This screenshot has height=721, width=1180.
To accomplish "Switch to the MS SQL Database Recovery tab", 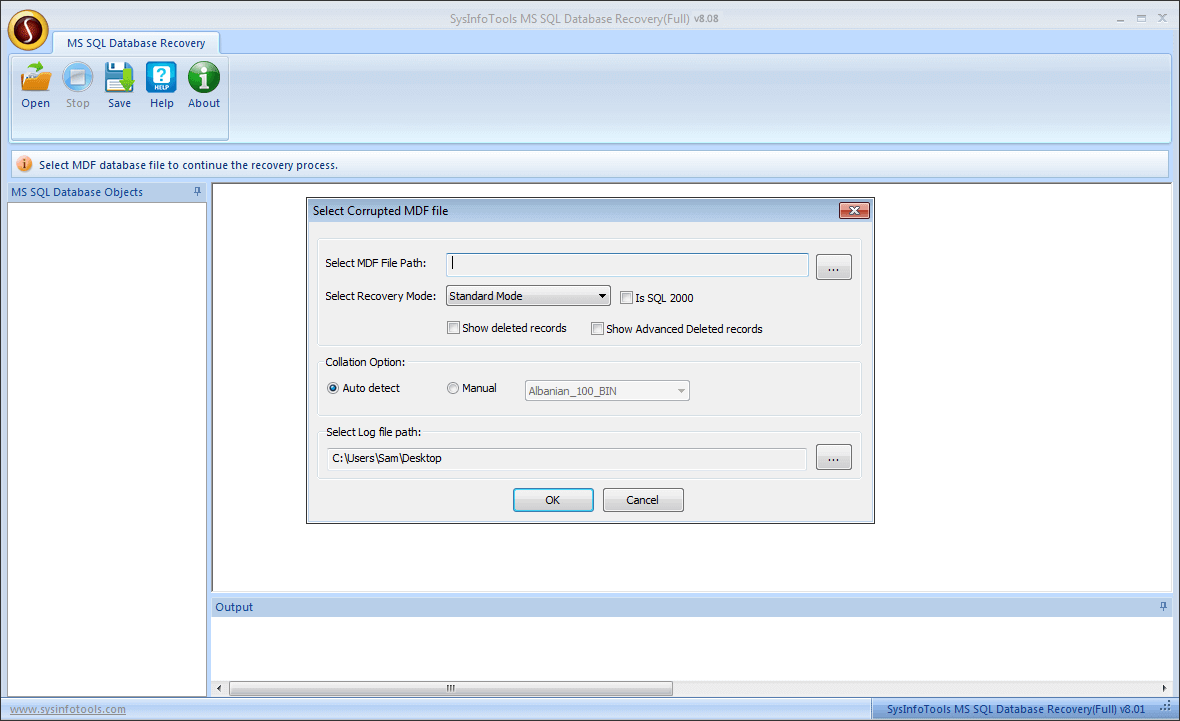I will click(136, 43).
